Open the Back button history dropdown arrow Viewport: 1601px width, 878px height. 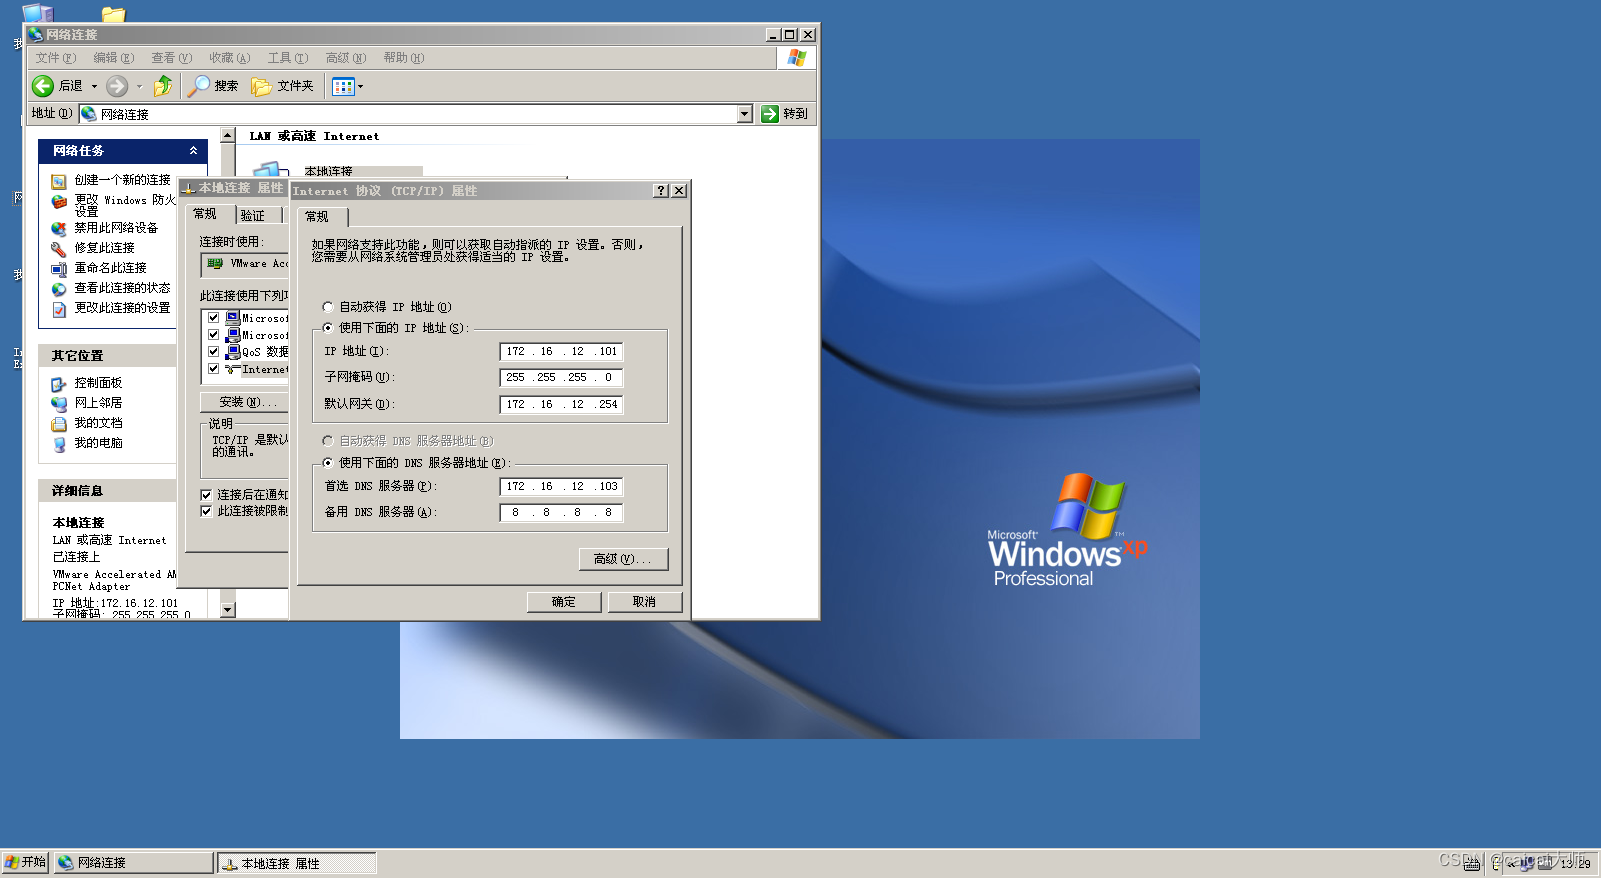(x=94, y=86)
